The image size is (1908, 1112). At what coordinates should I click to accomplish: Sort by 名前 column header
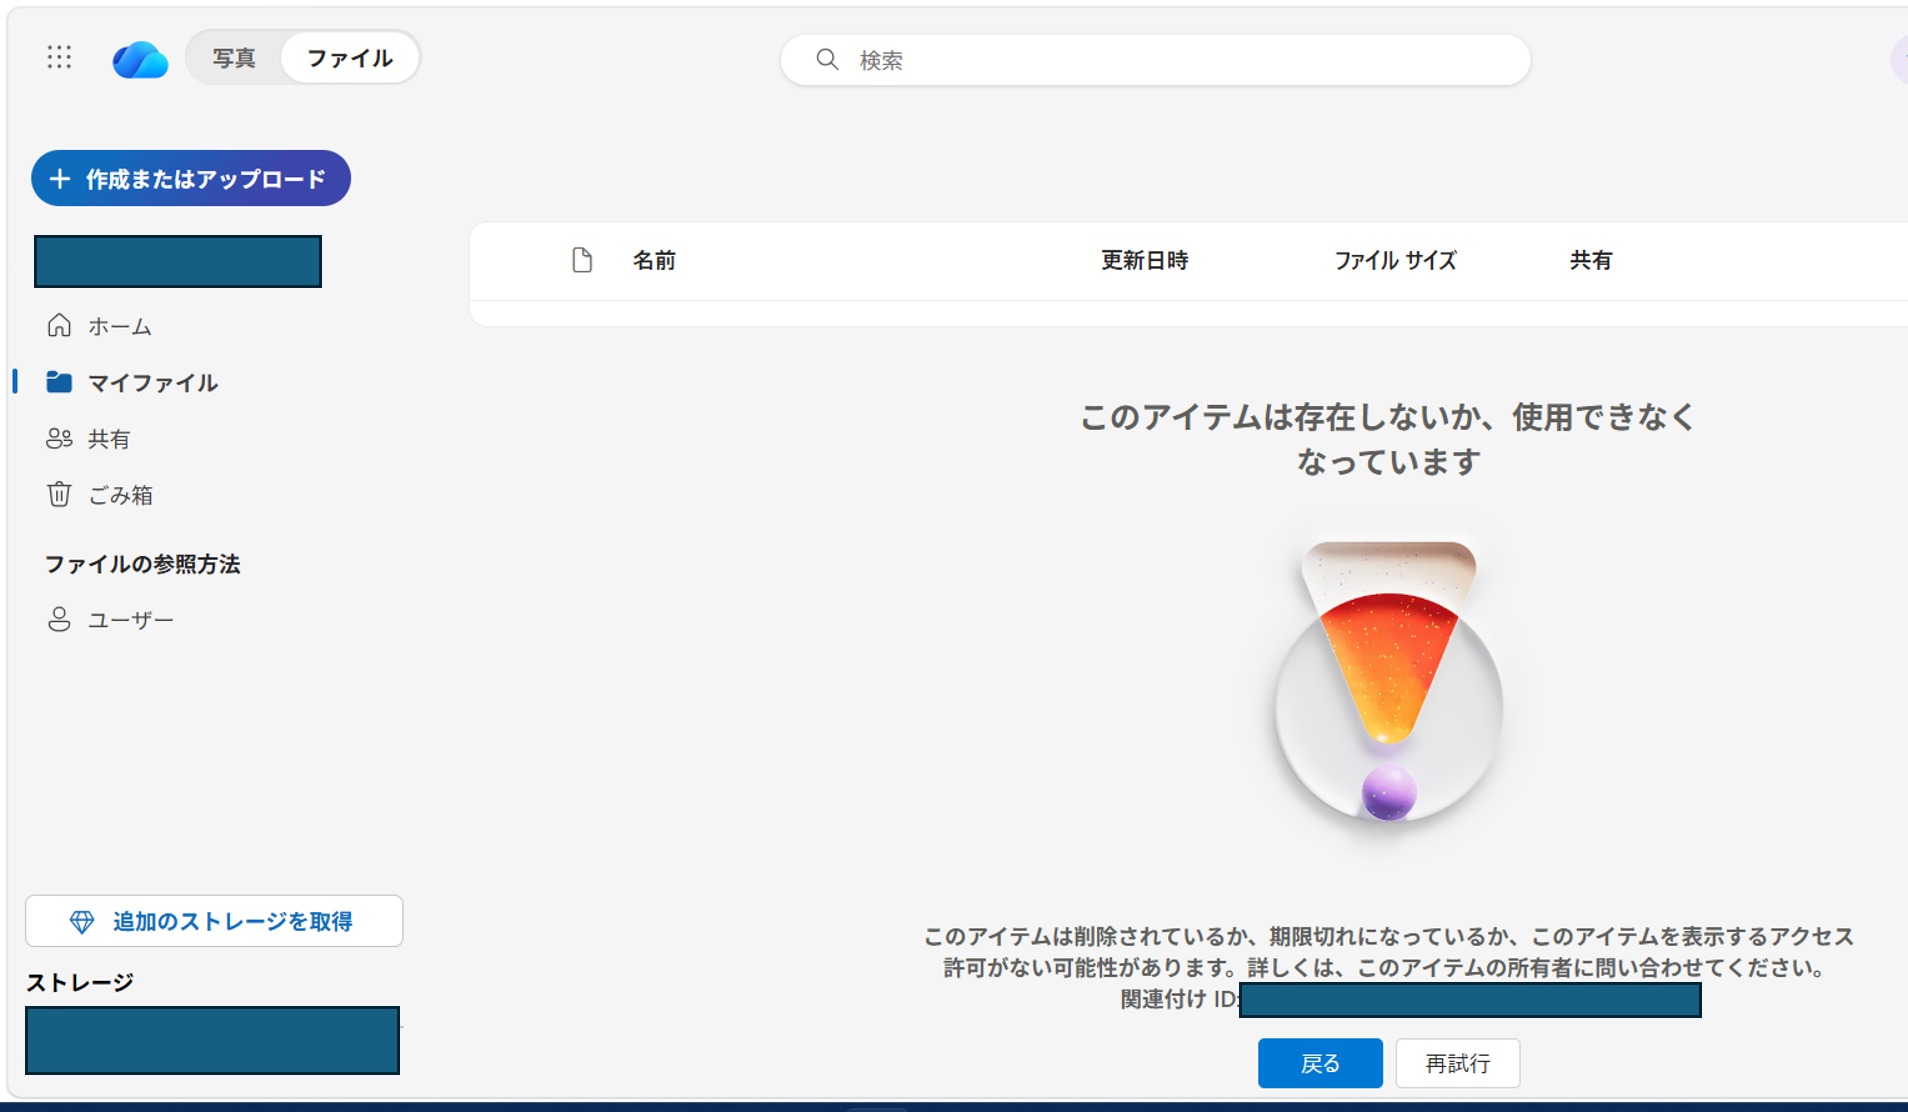tap(654, 261)
